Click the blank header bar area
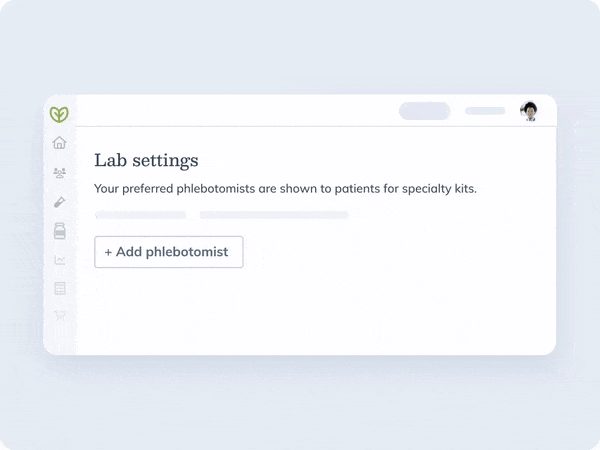Viewport: 600px width, 450px height. click(x=237, y=110)
